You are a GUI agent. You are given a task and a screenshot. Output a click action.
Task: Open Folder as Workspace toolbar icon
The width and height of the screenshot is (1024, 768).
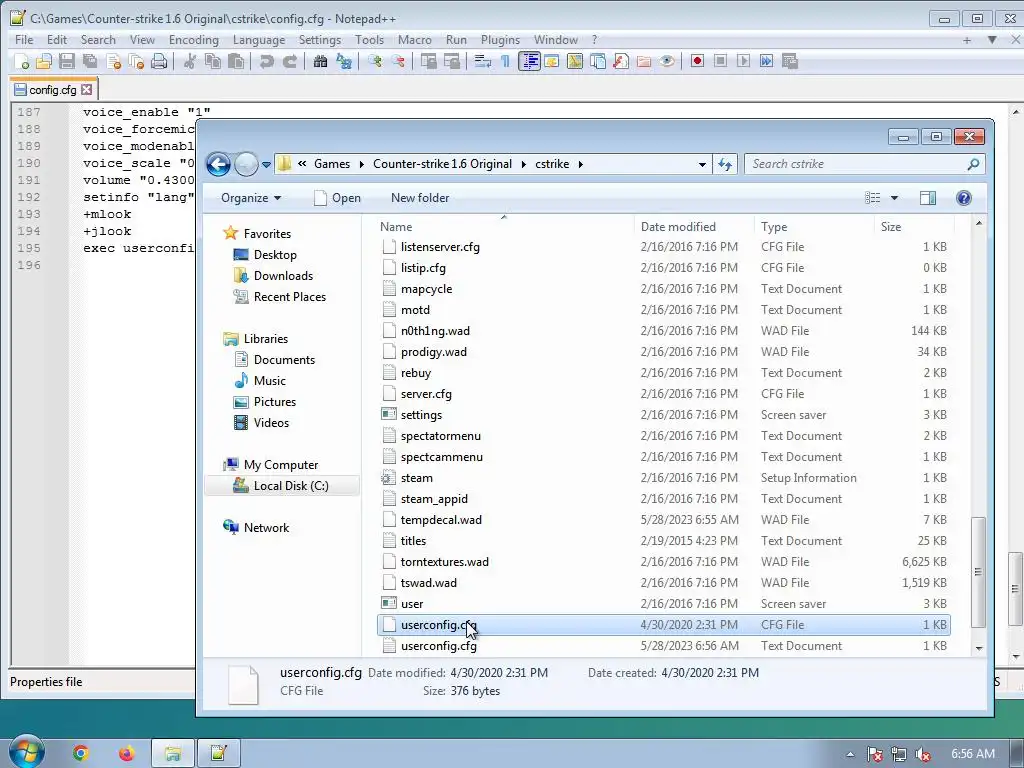(x=644, y=61)
